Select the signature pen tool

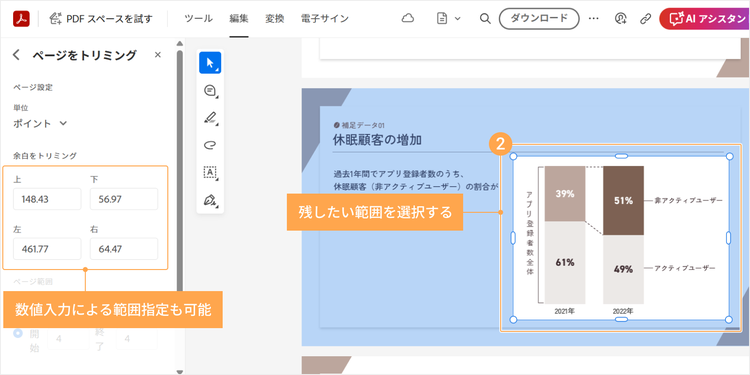tap(210, 199)
